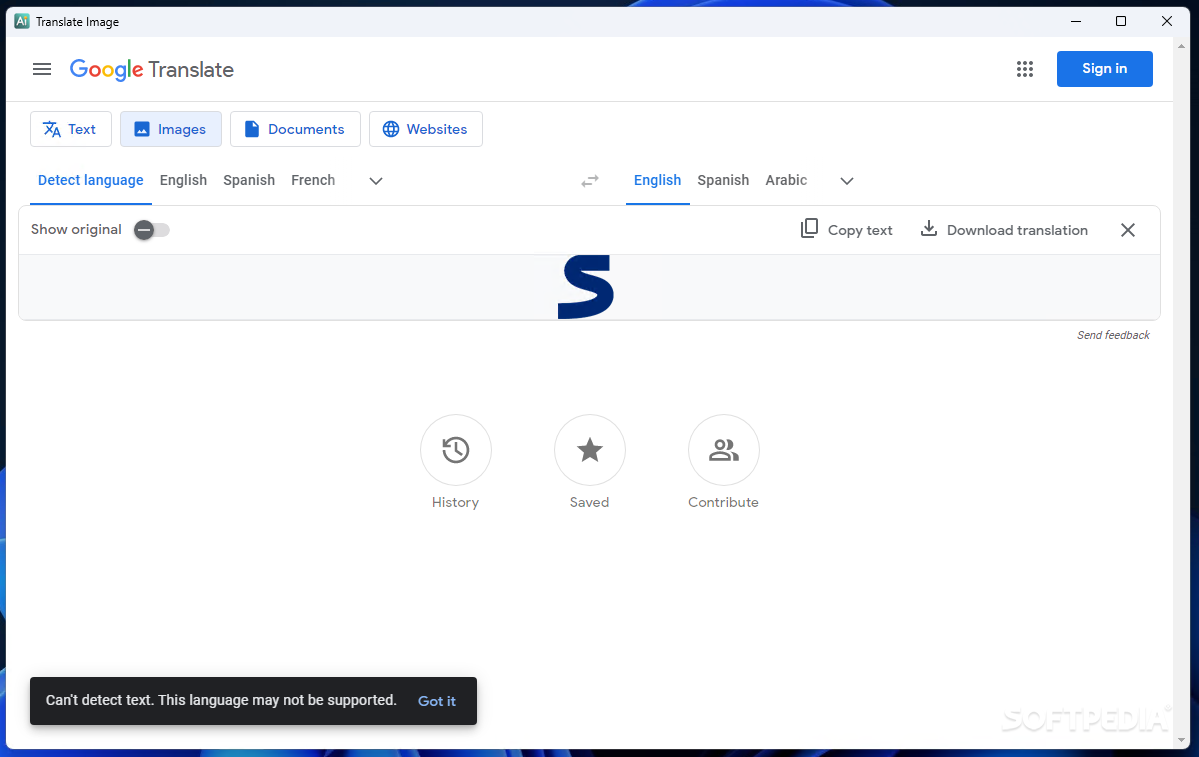This screenshot has height=757, width=1199.
Task: Click the Sign in button
Action: (x=1104, y=69)
